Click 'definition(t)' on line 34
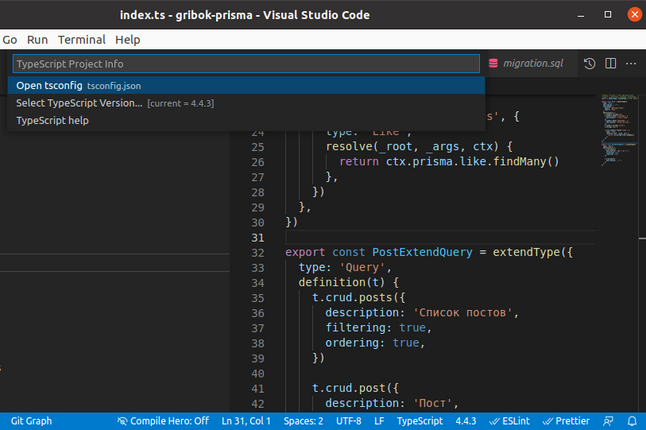 (x=342, y=283)
